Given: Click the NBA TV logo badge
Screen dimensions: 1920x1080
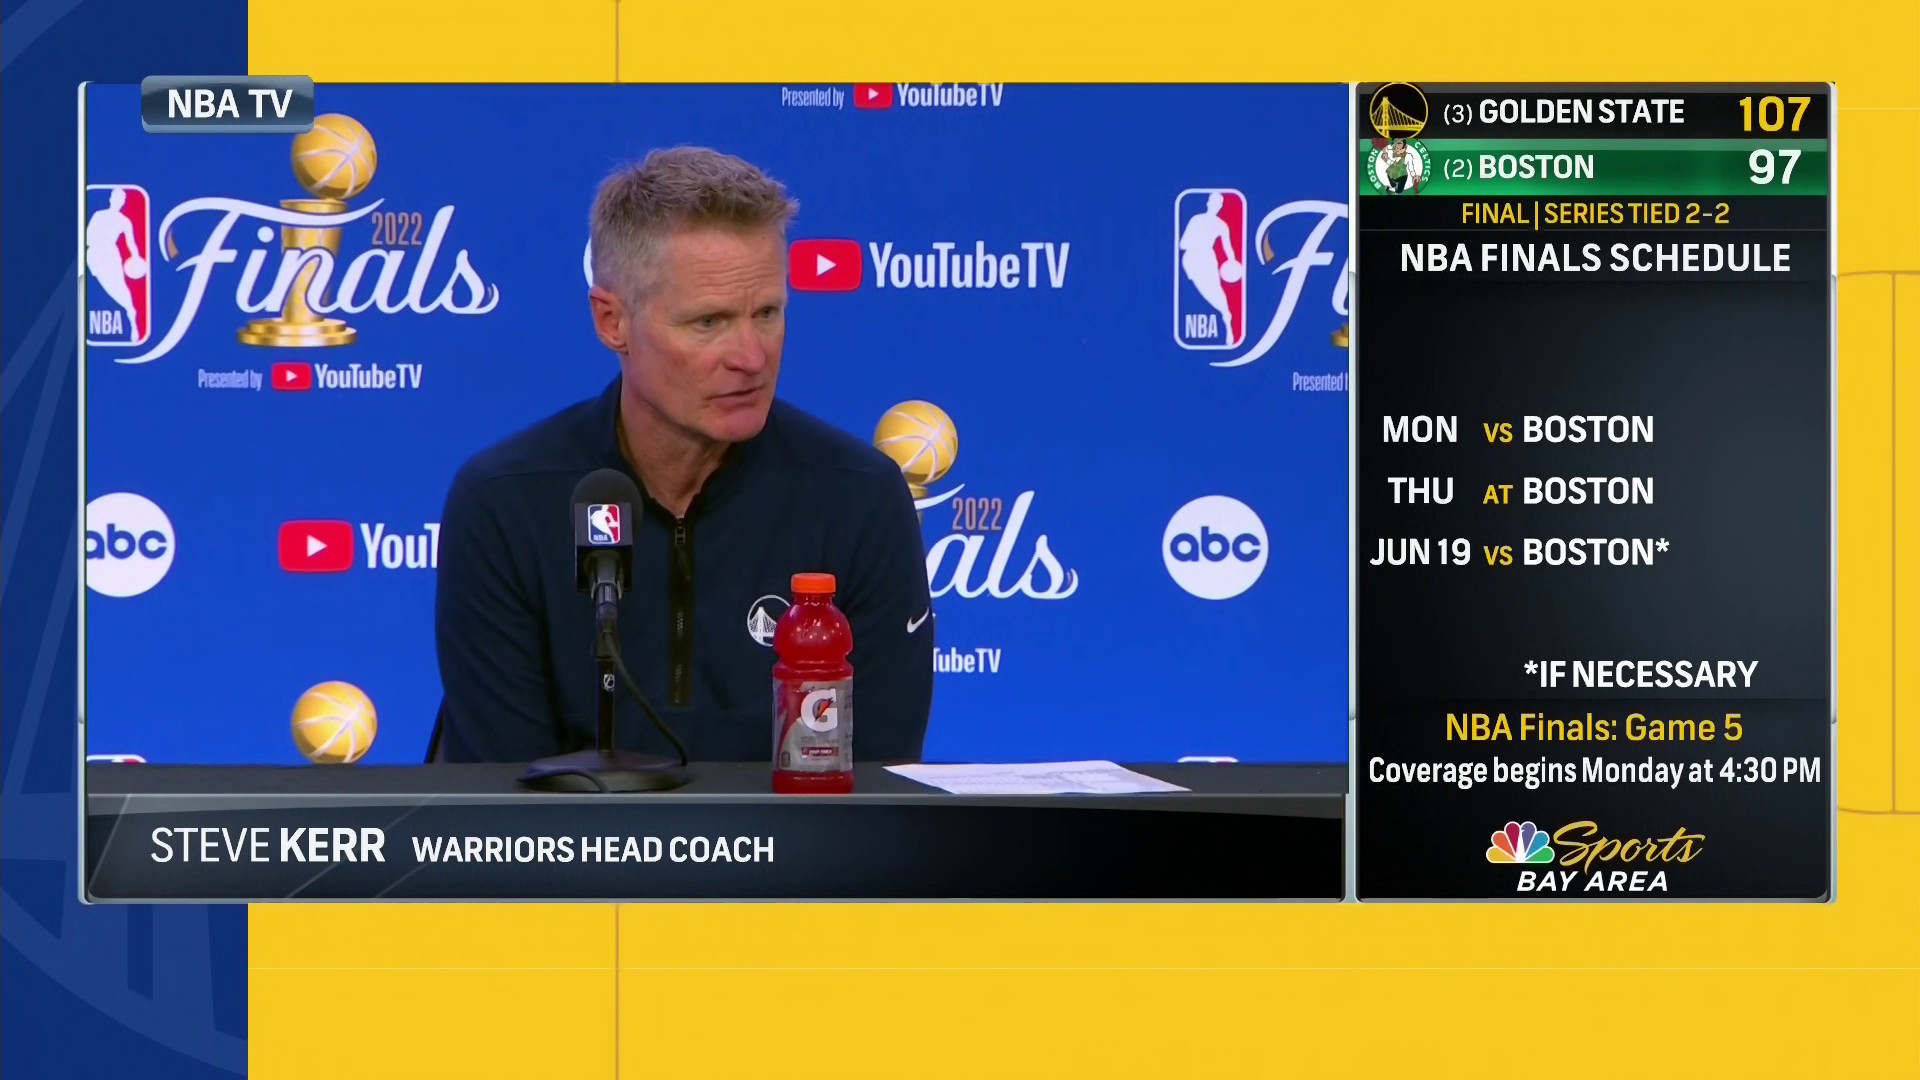Looking at the screenshot, I should click(226, 104).
